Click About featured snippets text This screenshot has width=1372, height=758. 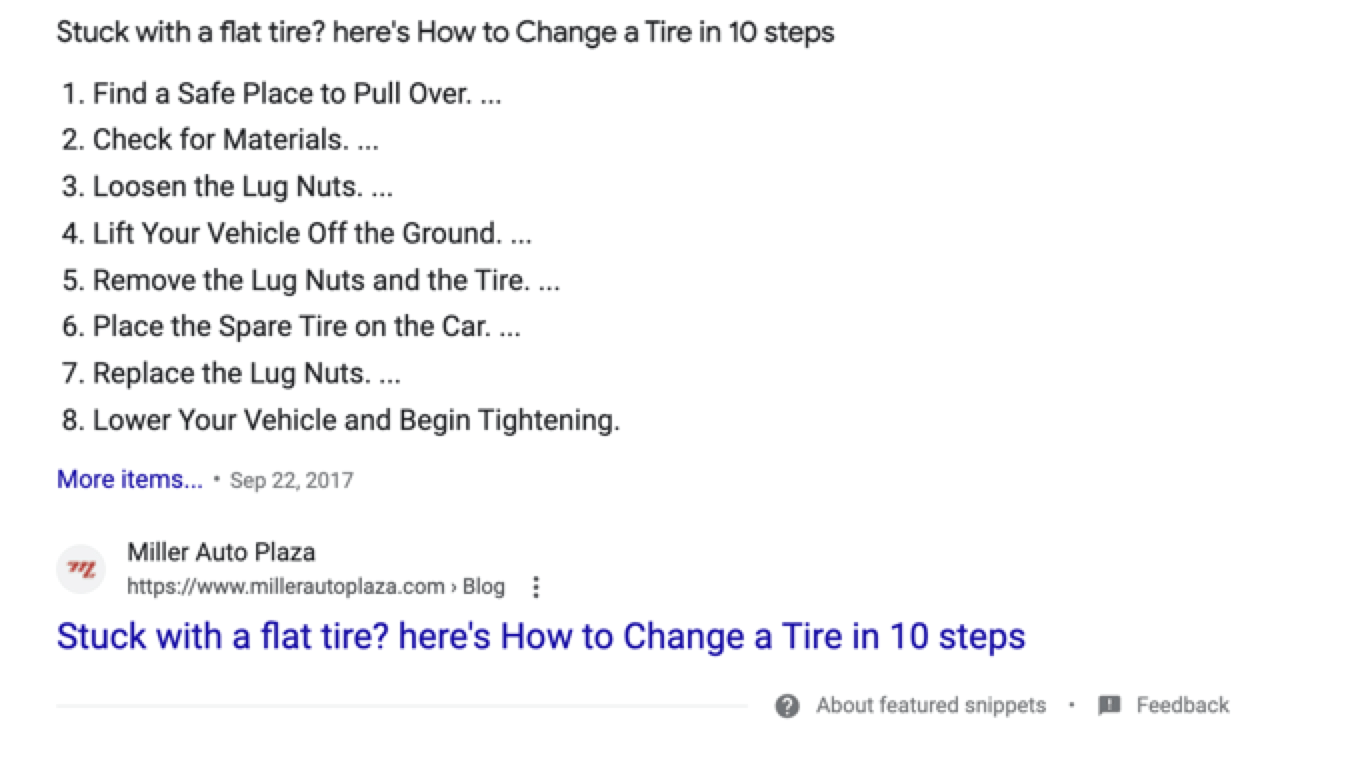[x=931, y=706]
